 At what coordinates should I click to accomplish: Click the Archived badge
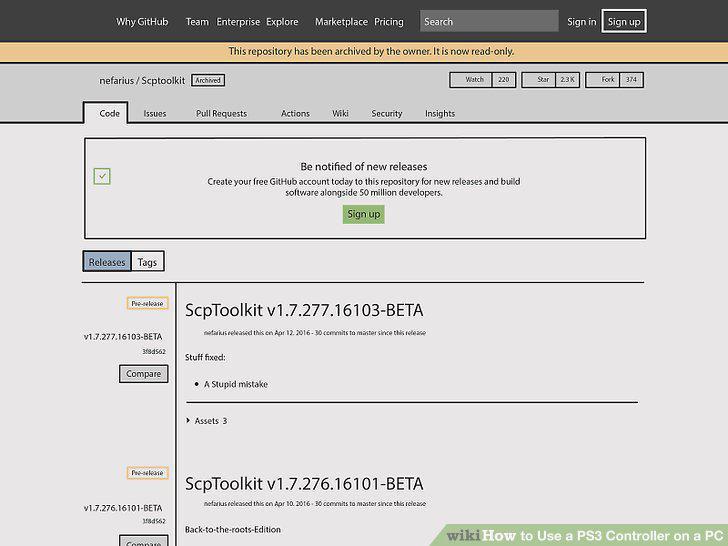point(208,80)
